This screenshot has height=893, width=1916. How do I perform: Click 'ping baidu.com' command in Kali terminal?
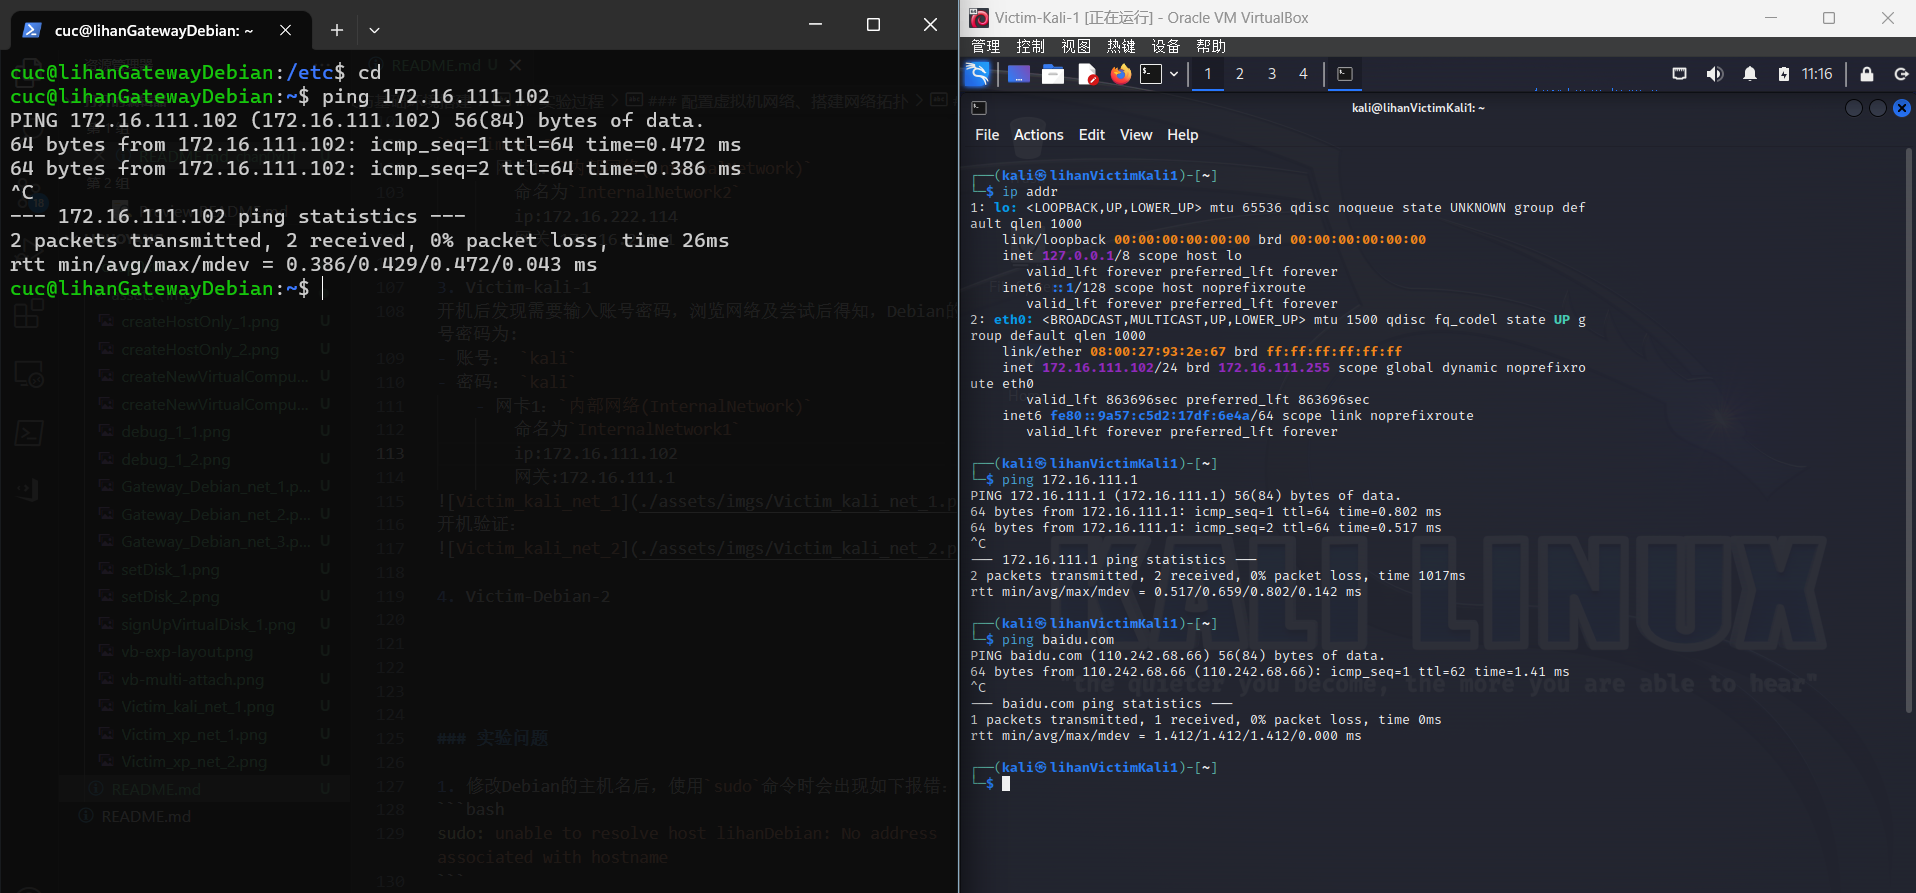click(1058, 640)
